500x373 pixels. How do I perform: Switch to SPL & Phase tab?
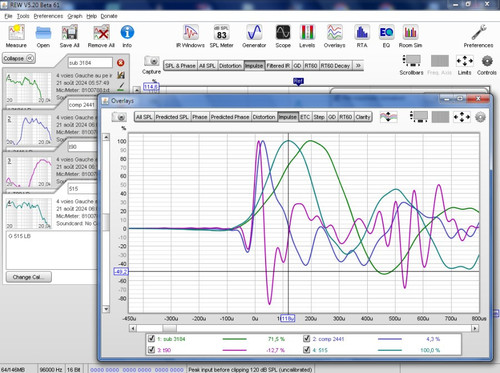(x=180, y=66)
